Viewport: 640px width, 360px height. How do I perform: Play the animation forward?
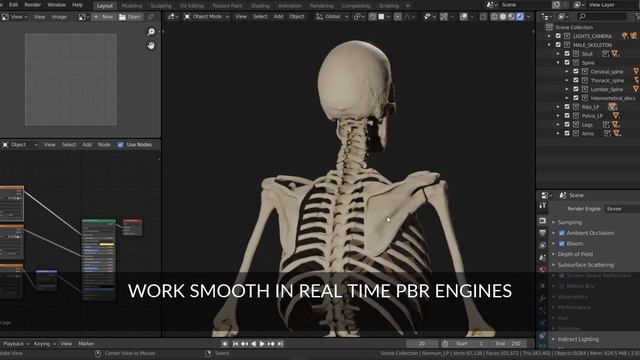click(262, 344)
